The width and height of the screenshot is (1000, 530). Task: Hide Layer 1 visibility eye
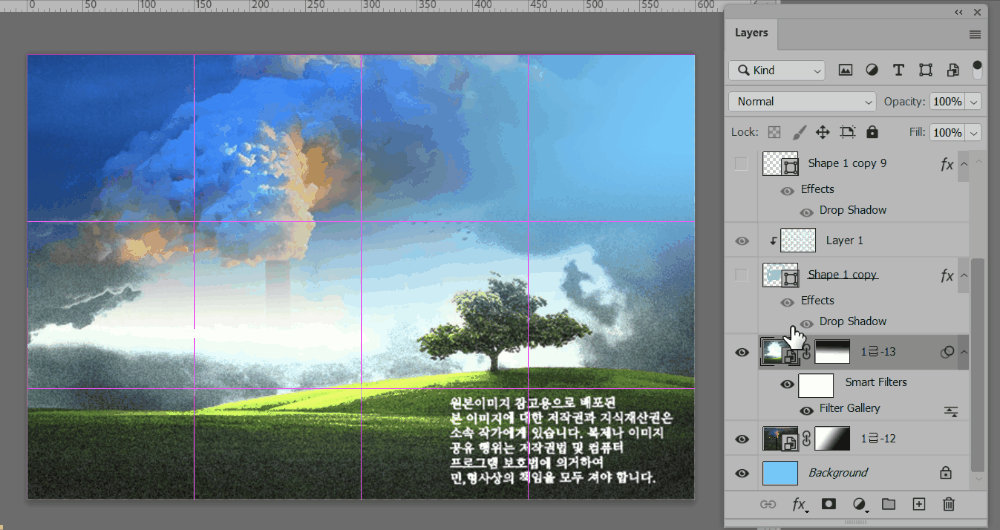(742, 241)
